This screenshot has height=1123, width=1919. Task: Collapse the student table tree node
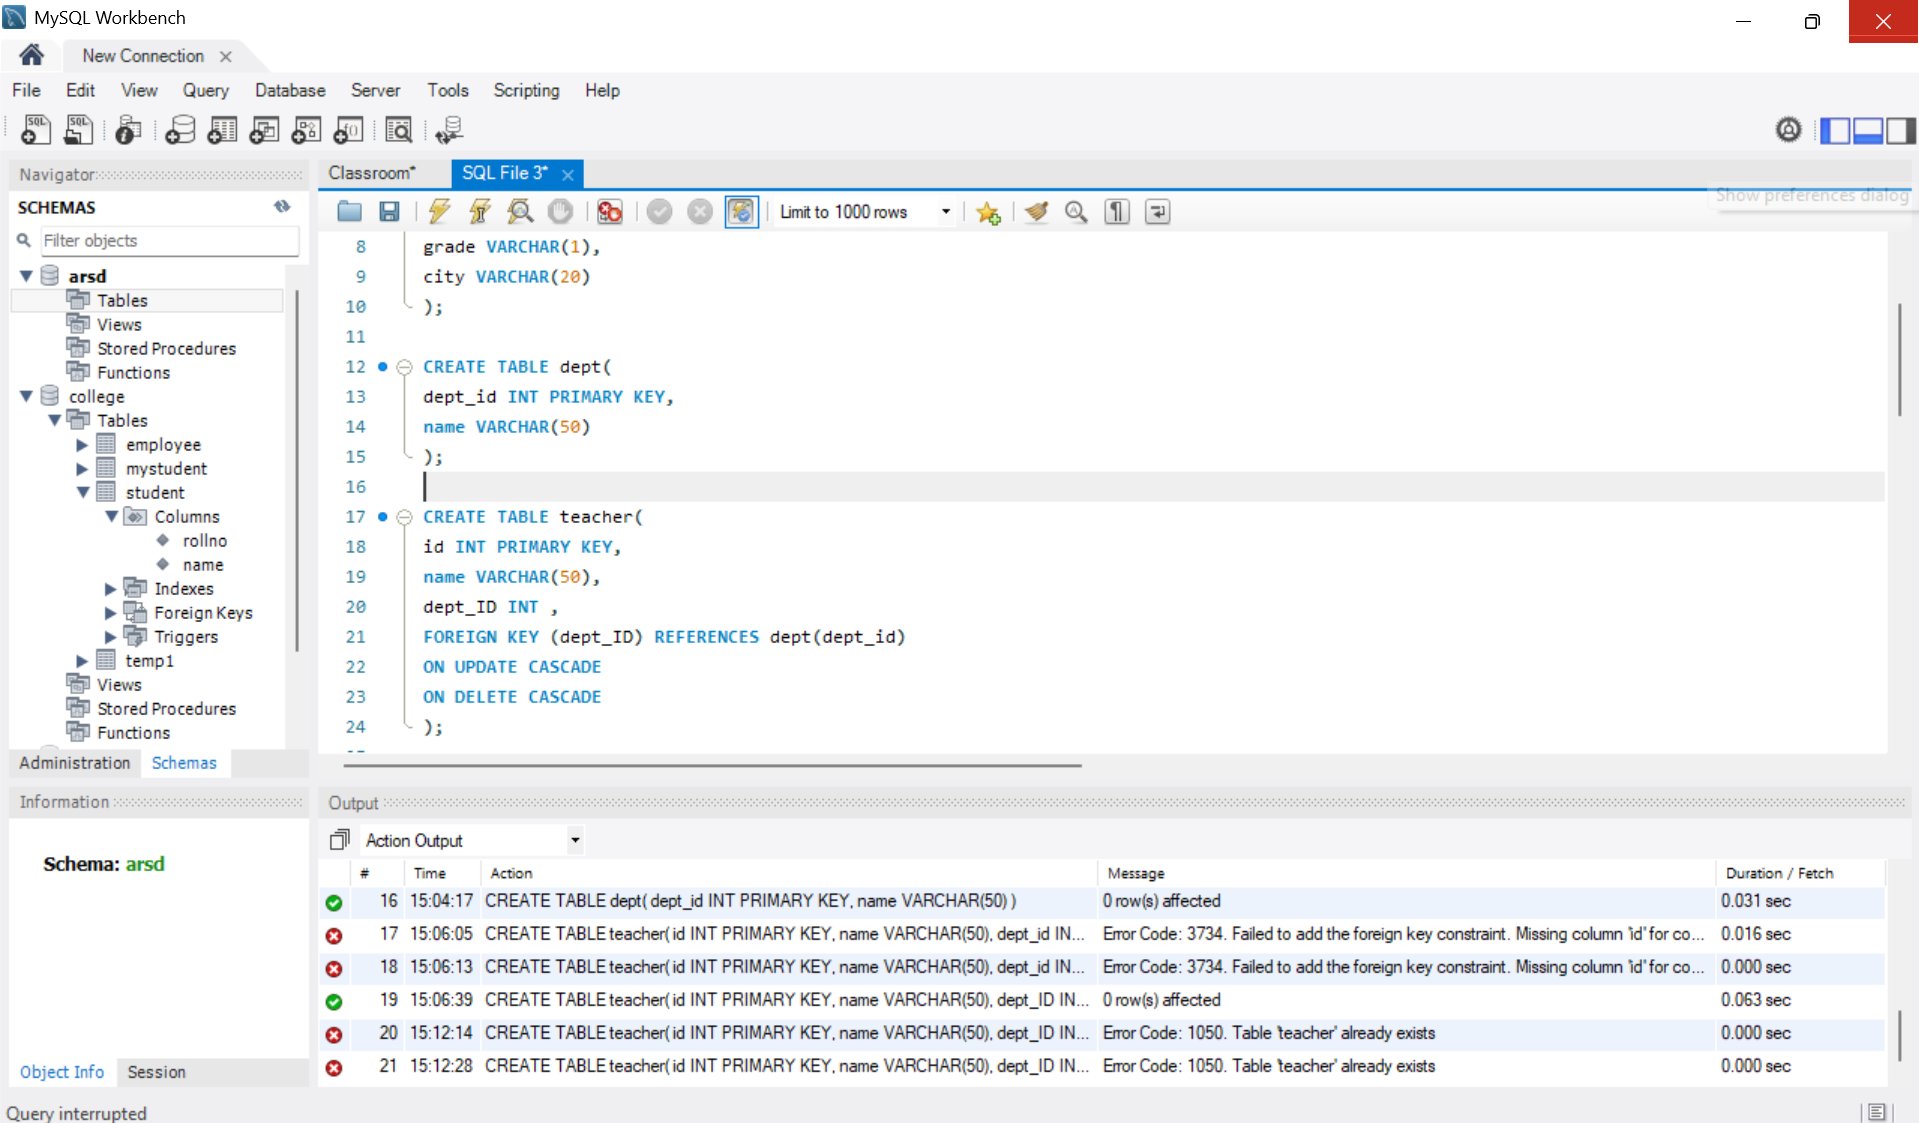click(83, 492)
